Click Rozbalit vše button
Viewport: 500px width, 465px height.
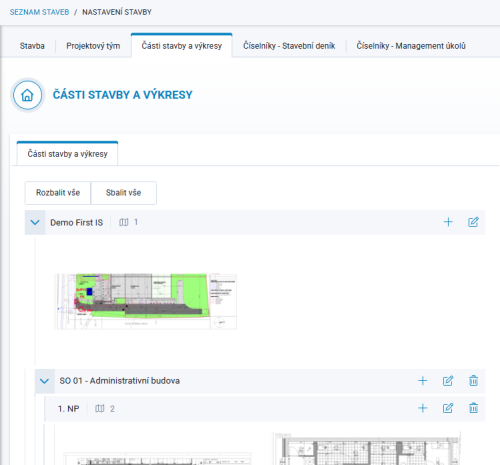click(x=58, y=193)
